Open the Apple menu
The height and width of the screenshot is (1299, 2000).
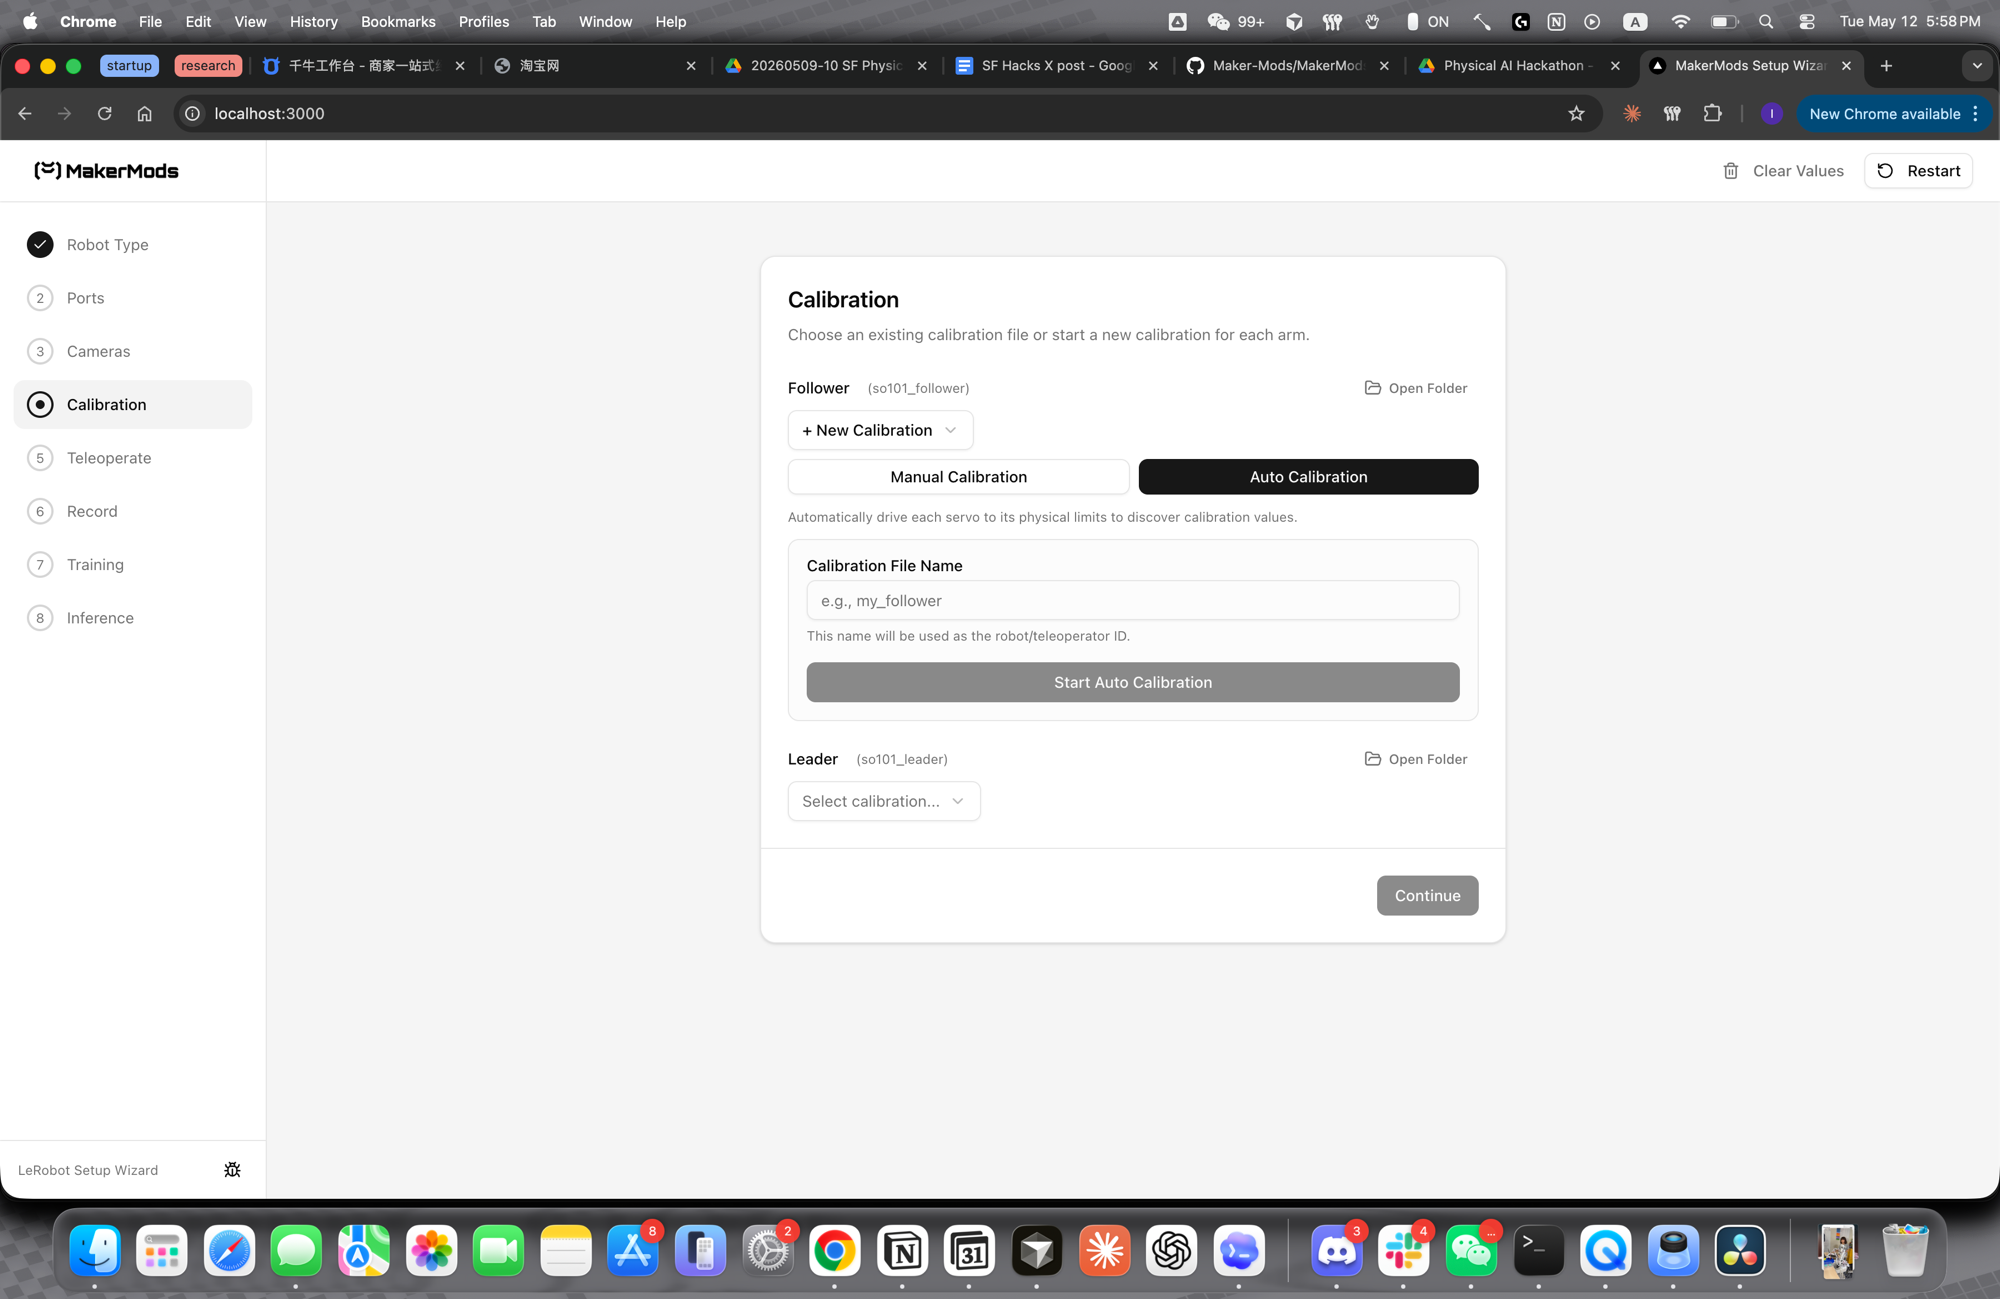30,21
